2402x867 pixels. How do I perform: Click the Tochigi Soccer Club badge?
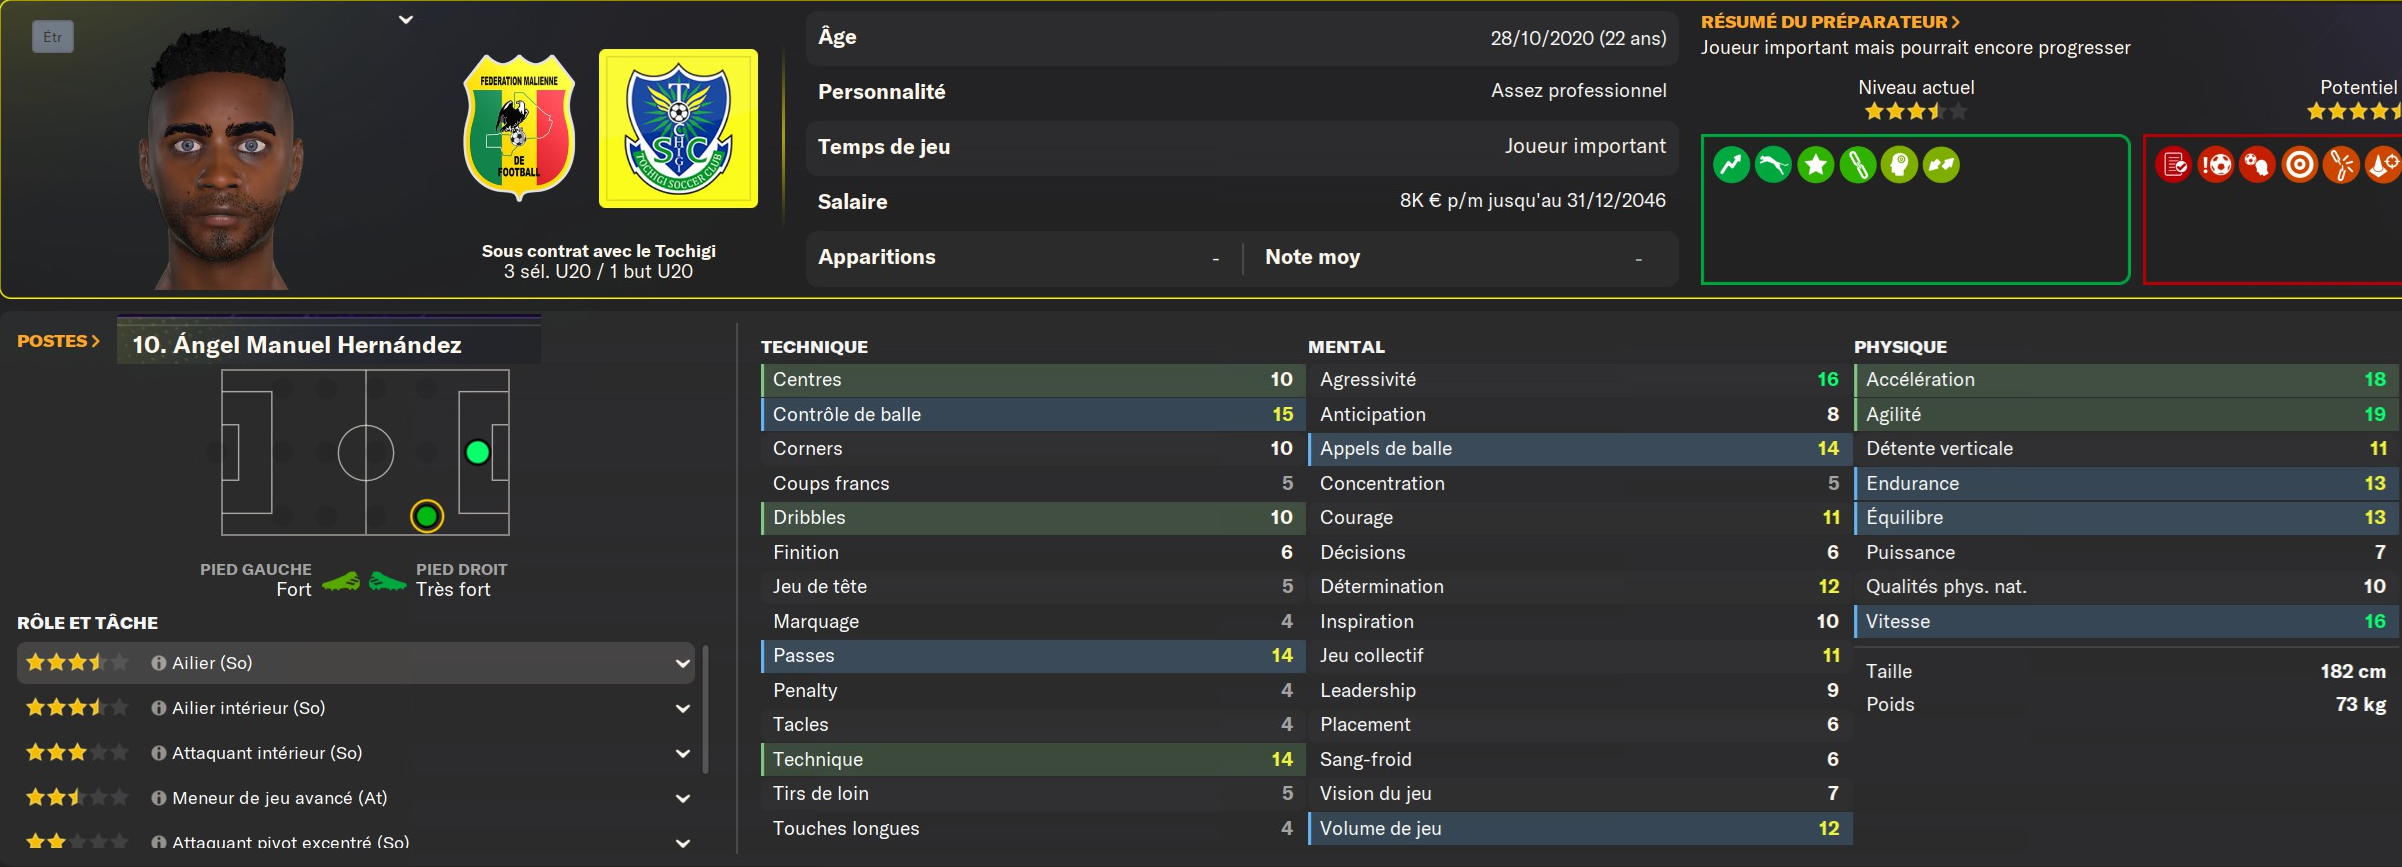point(678,129)
